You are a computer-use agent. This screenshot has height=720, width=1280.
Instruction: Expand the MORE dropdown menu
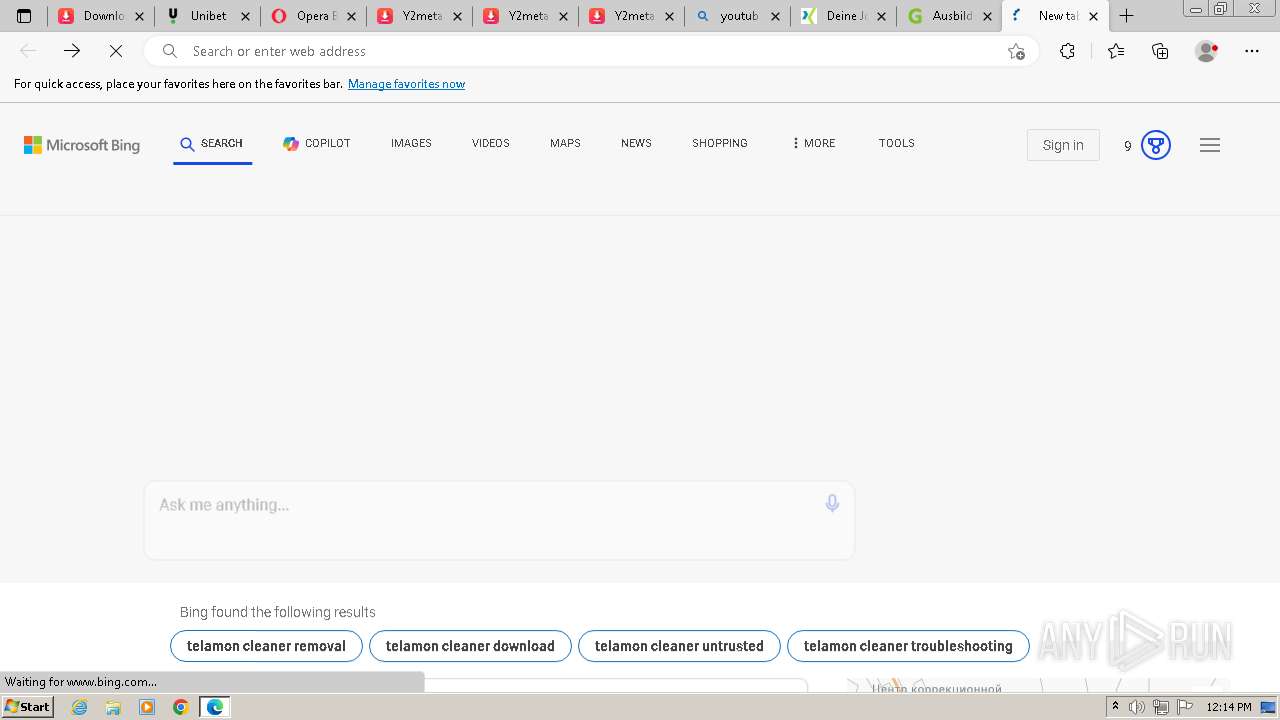pos(813,144)
